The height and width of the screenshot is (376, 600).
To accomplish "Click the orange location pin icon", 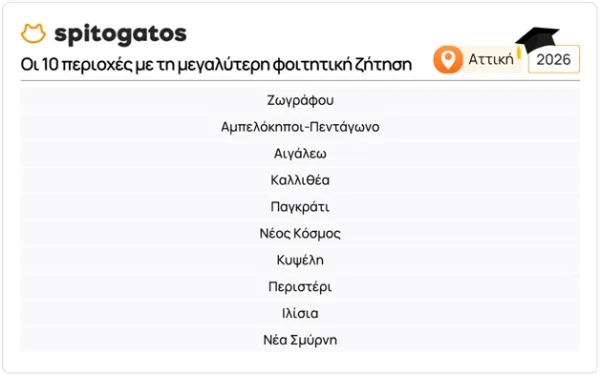I will point(448,59).
